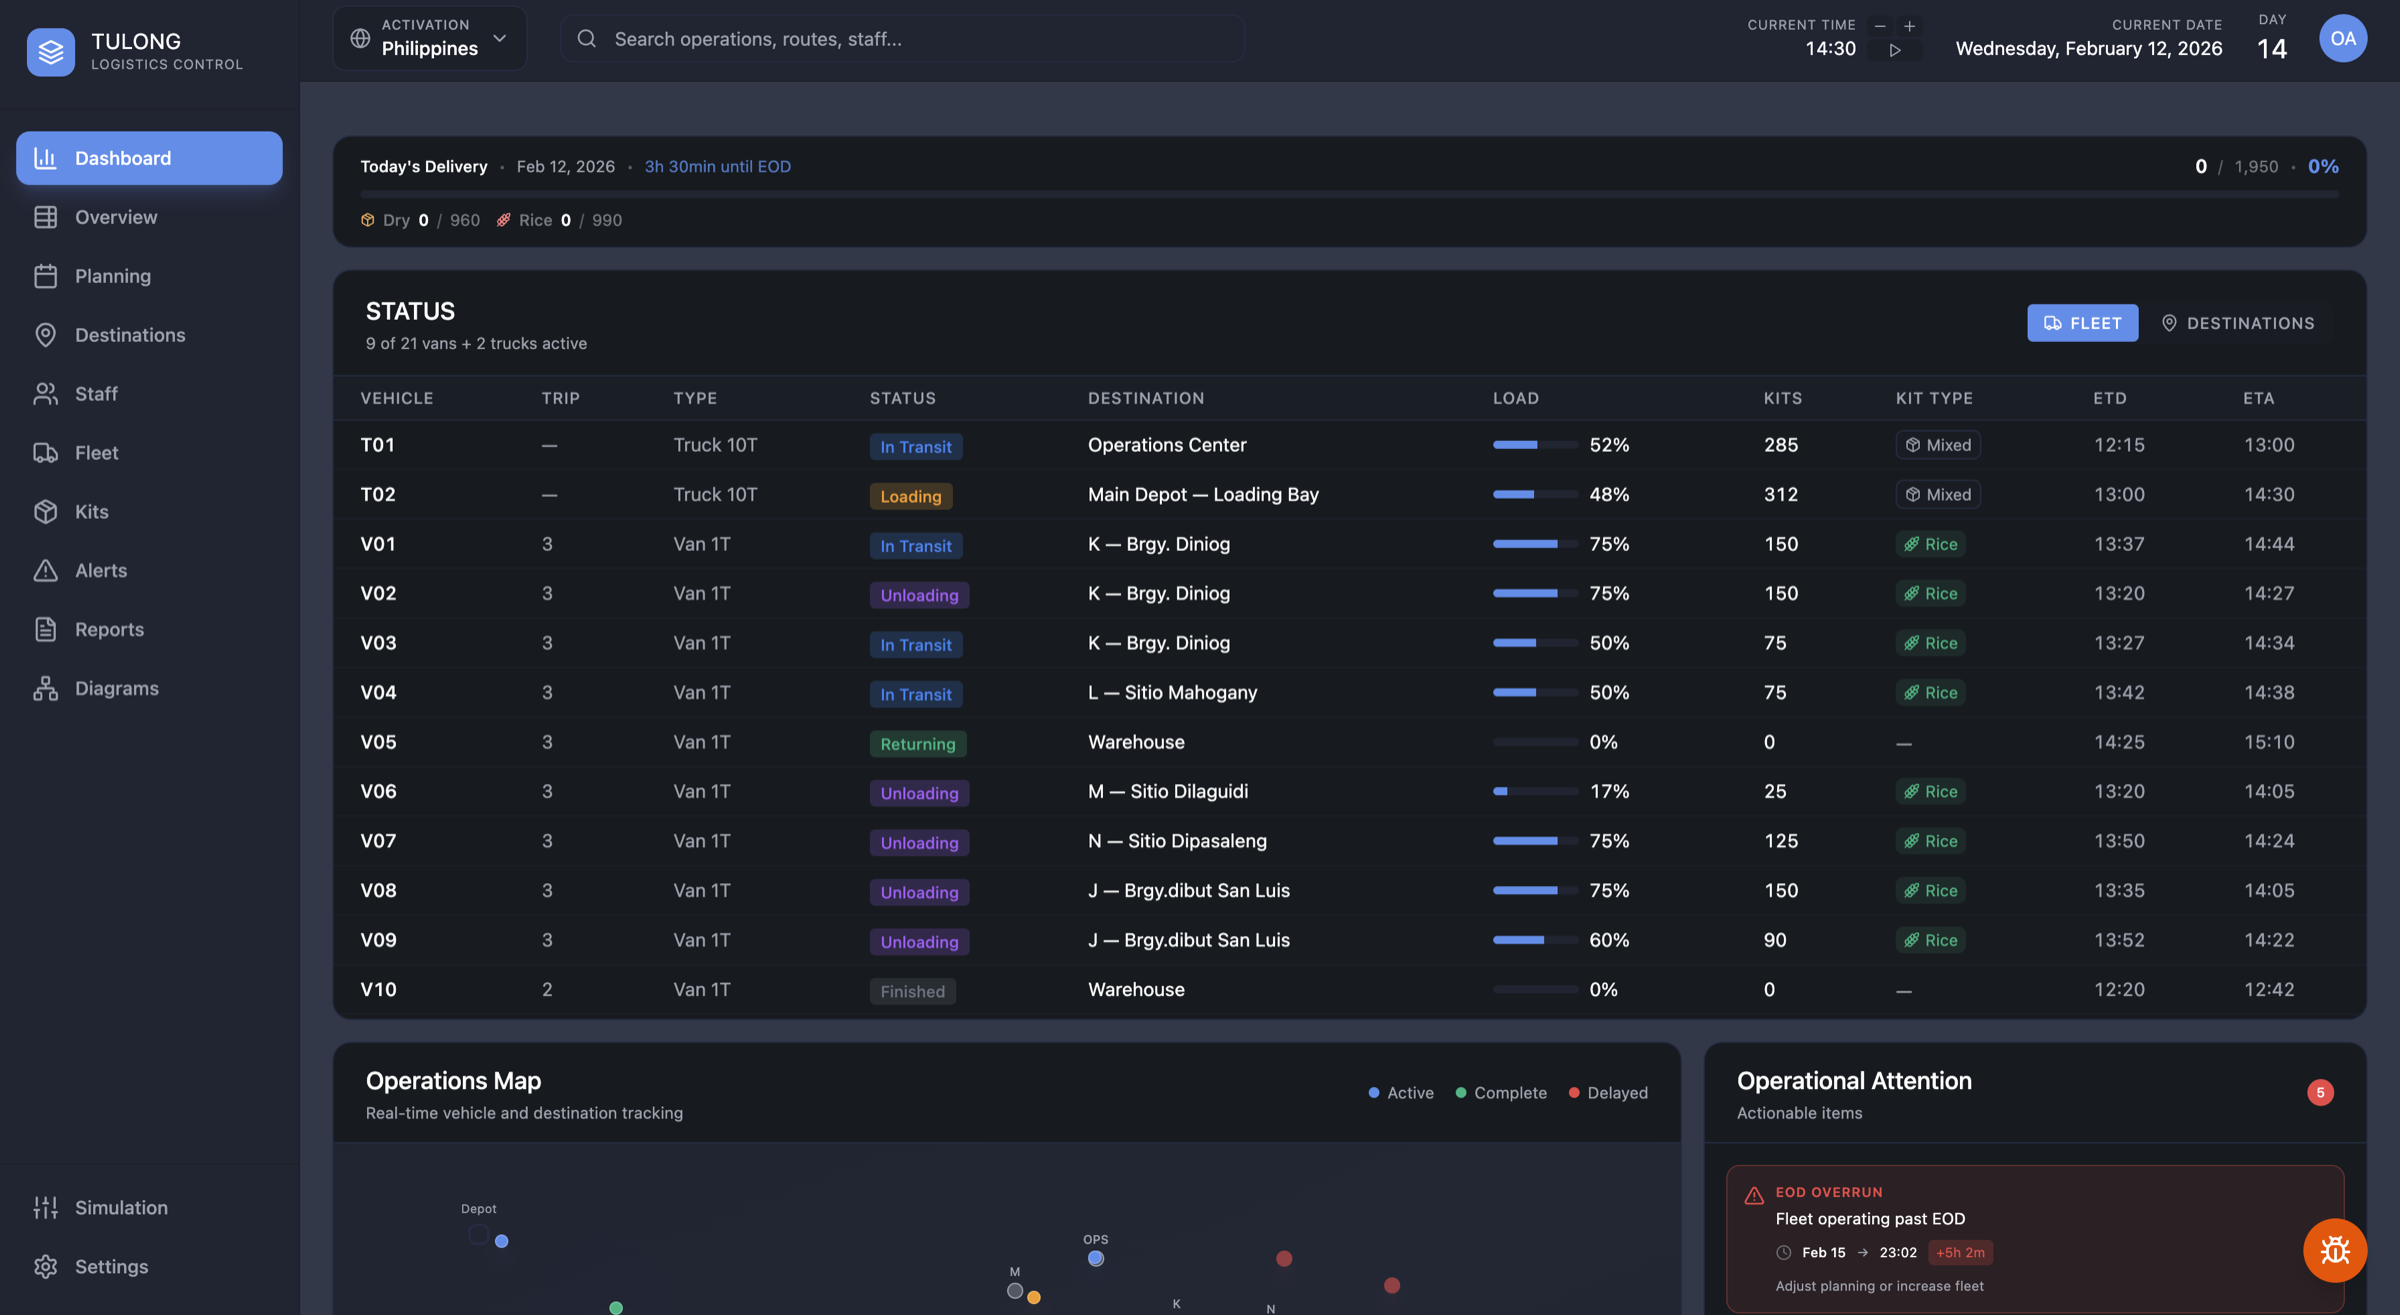Click the TULONG logo icon
2400x1315 pixels.
pos(51,51)
